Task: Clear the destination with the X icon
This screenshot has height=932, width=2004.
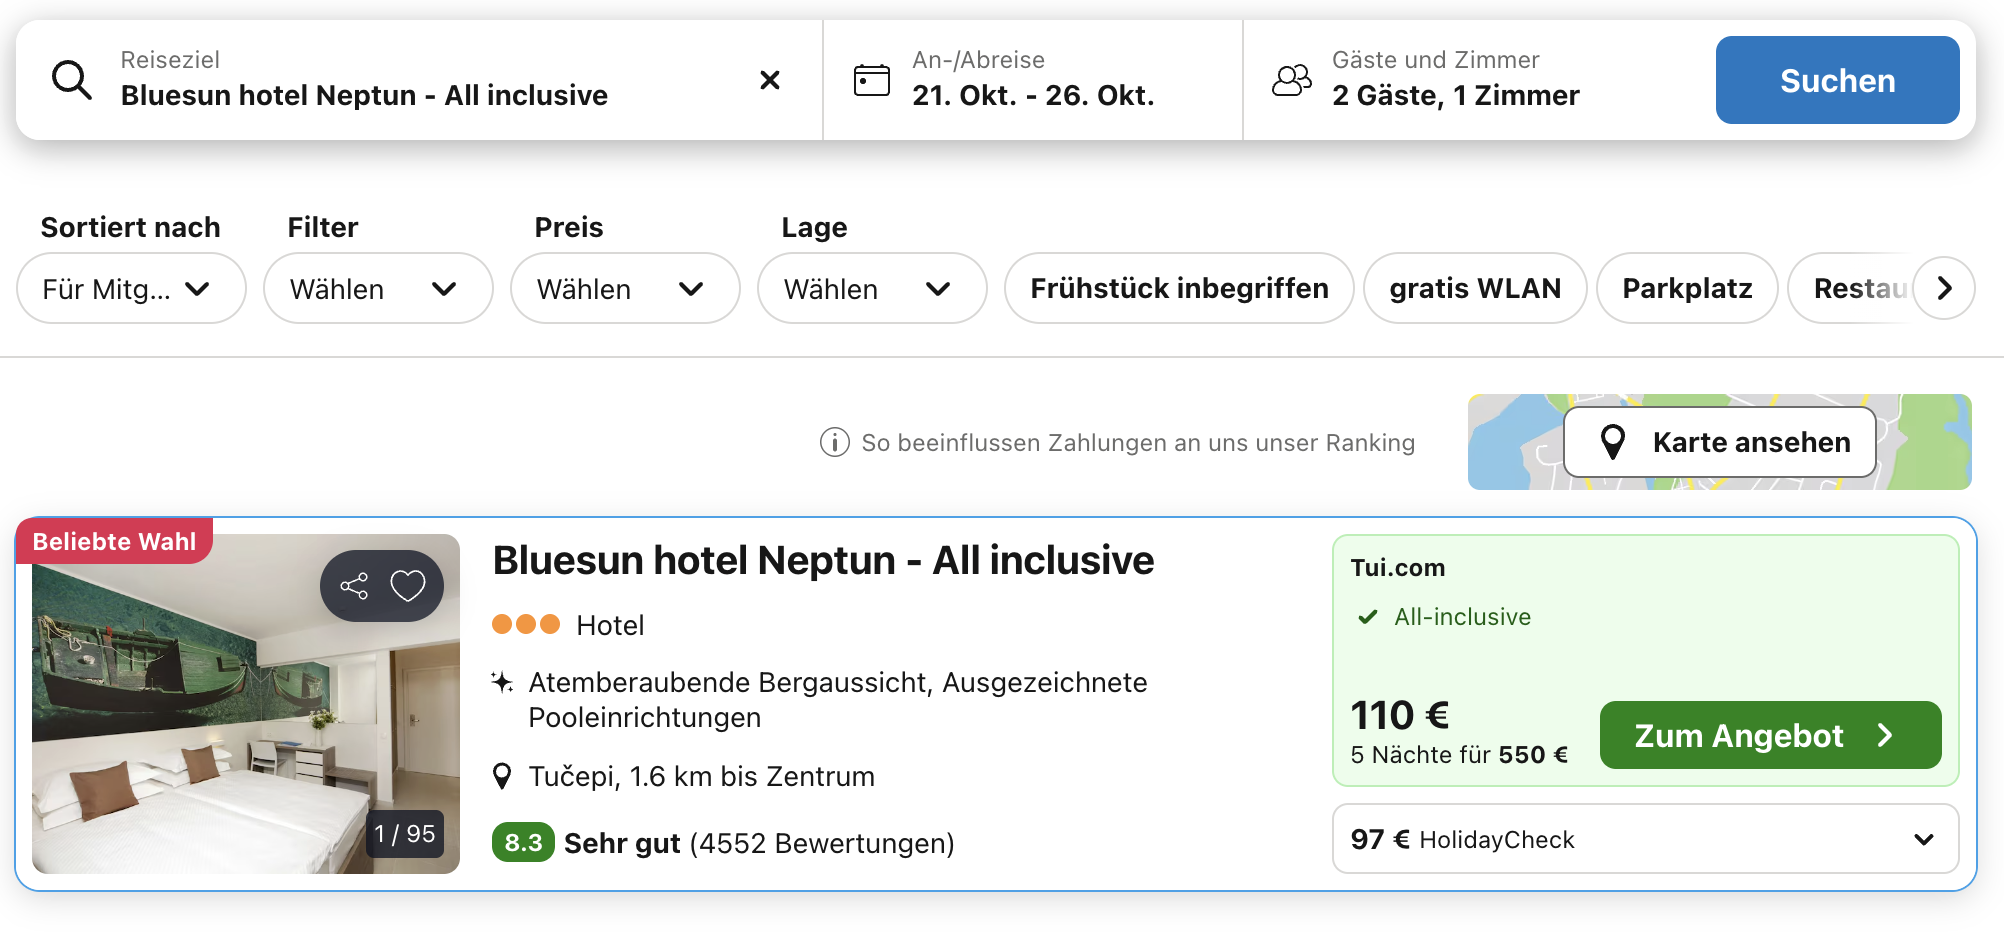Action: [x=769, y=80]
